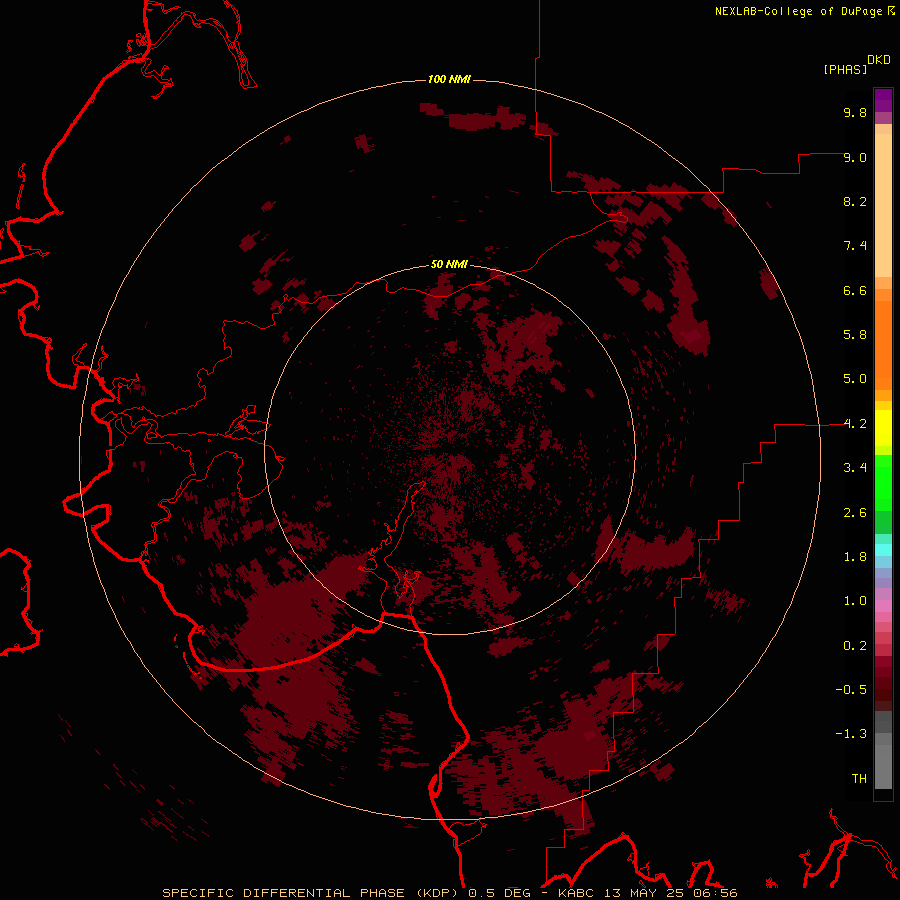Screen dimensions: 900x900
Task: Select the 8.2 value on color scale
Action: pos(855,201)
